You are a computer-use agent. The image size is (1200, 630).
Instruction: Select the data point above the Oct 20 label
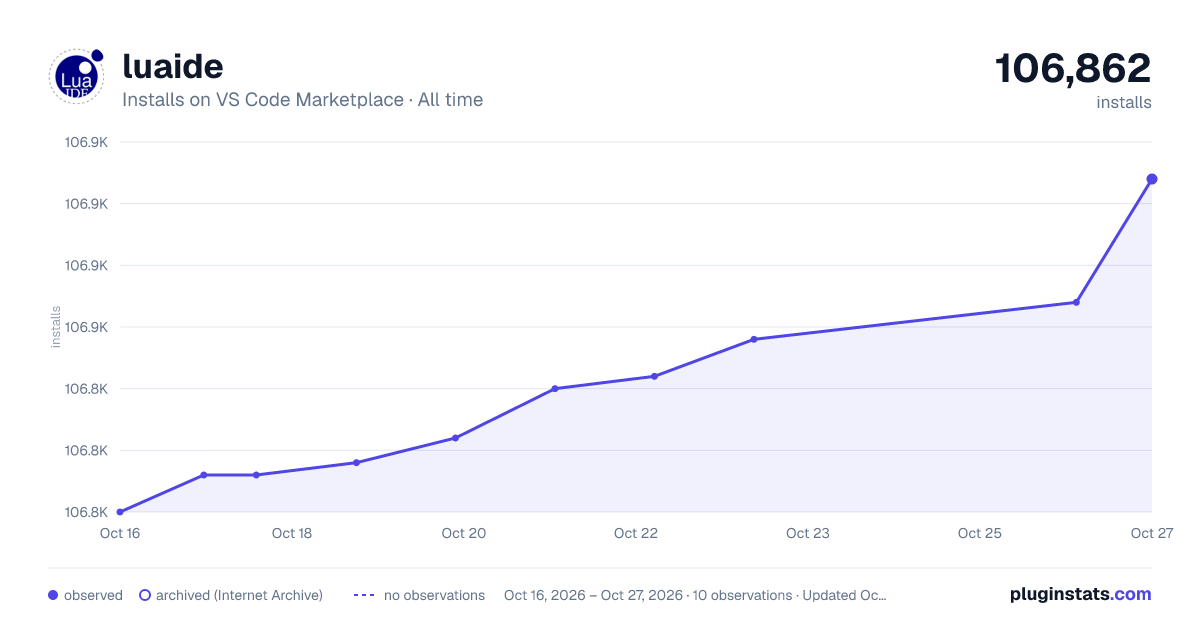(x=455, y=438)
